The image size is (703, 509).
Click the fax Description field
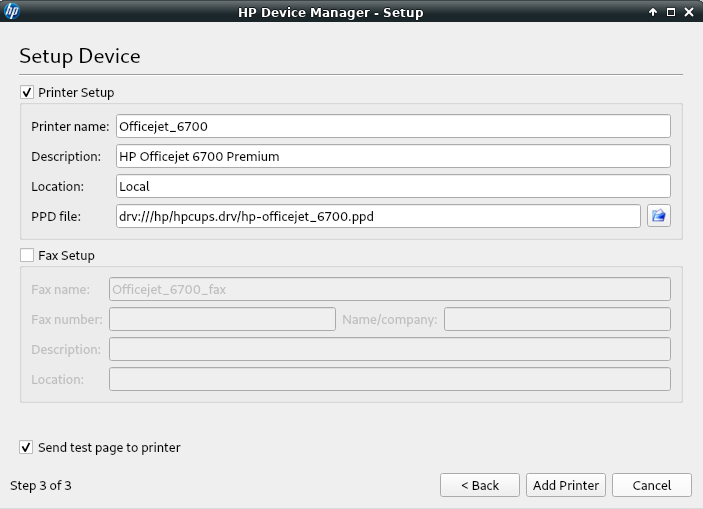point(388,349)
